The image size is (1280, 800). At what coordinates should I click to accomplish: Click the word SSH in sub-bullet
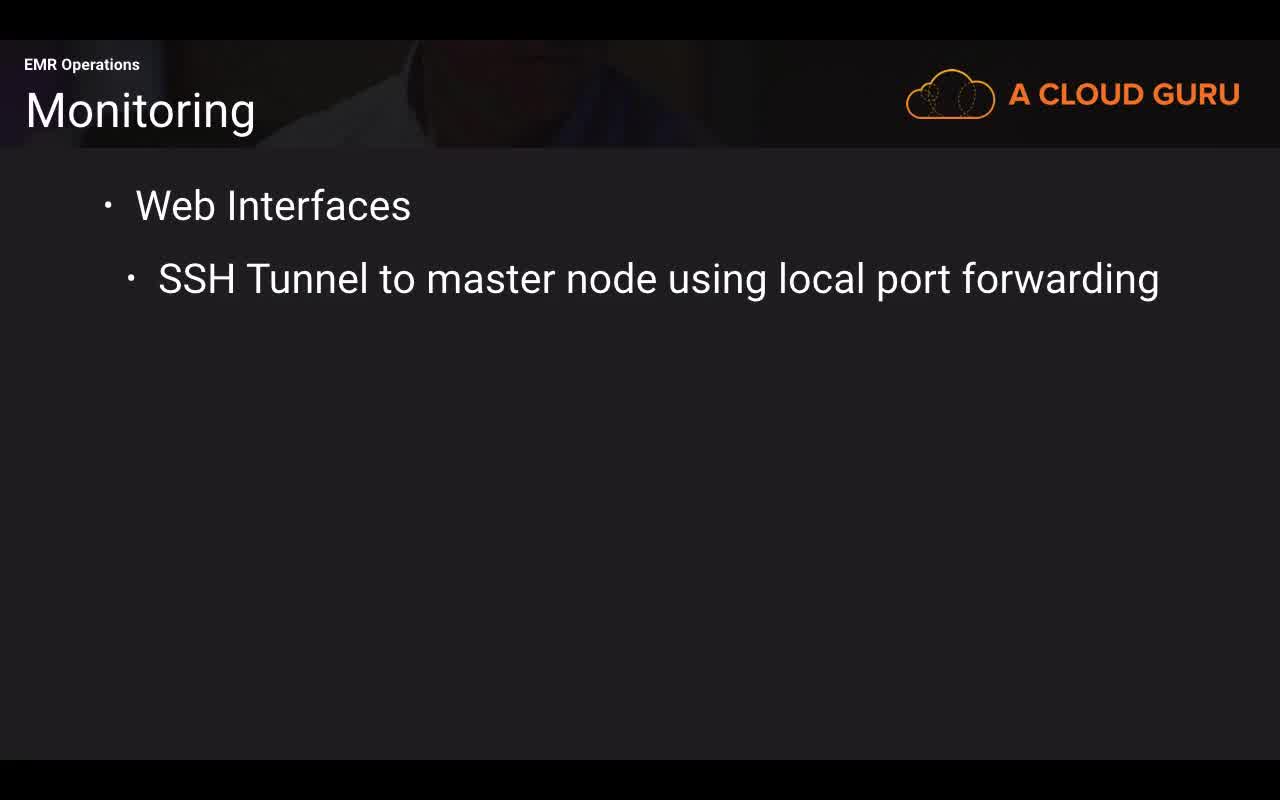click(x=196, y=279)
